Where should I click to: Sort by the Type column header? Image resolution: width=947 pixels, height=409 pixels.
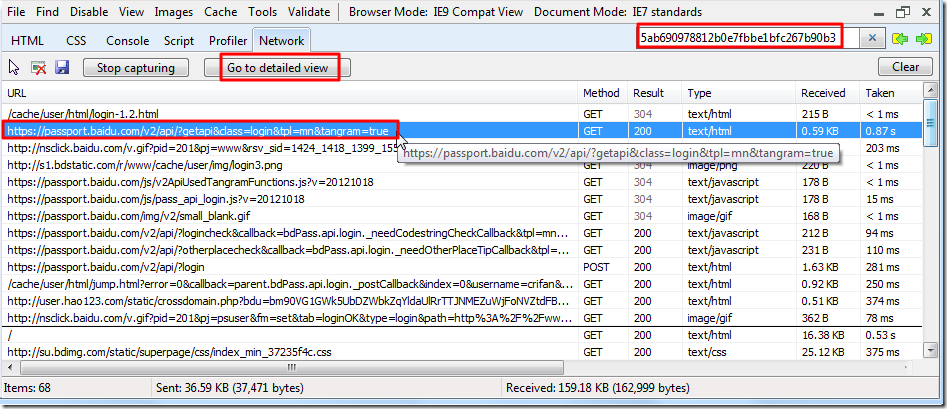coord(738,93)
